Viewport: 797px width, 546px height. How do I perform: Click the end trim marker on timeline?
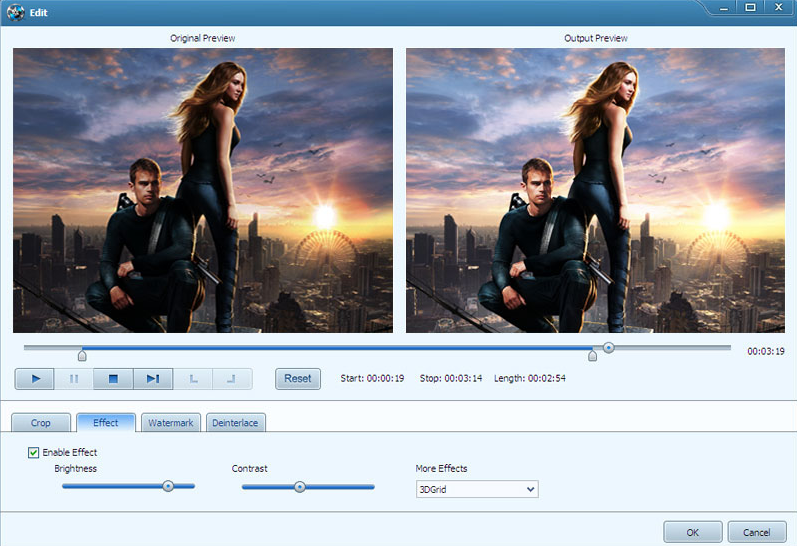pos(592,355)
